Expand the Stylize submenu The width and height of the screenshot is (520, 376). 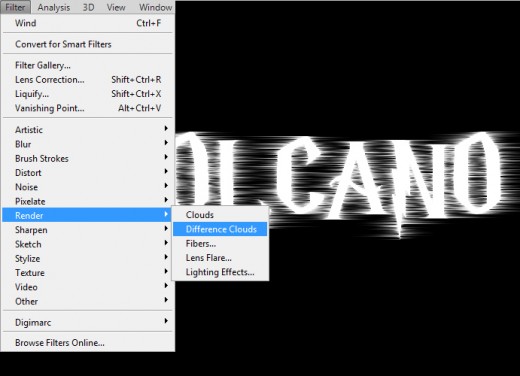(x=88, y=258)
